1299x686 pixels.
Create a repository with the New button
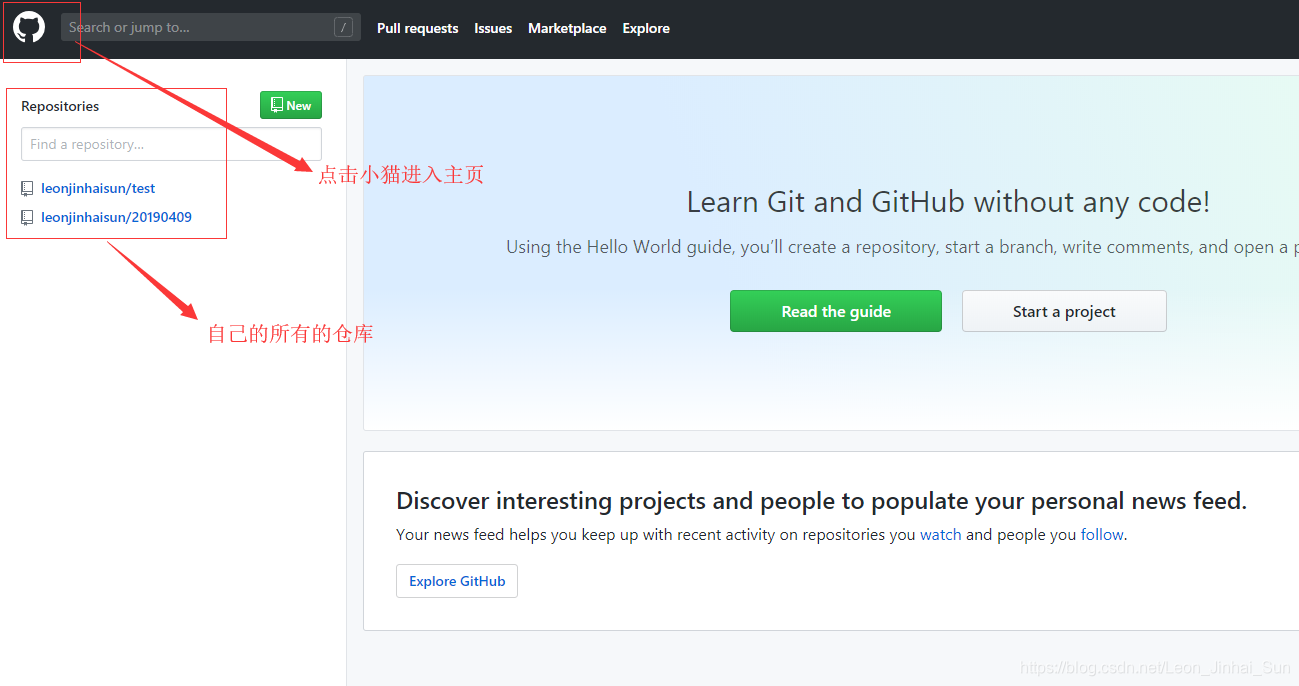pos(291,105)
